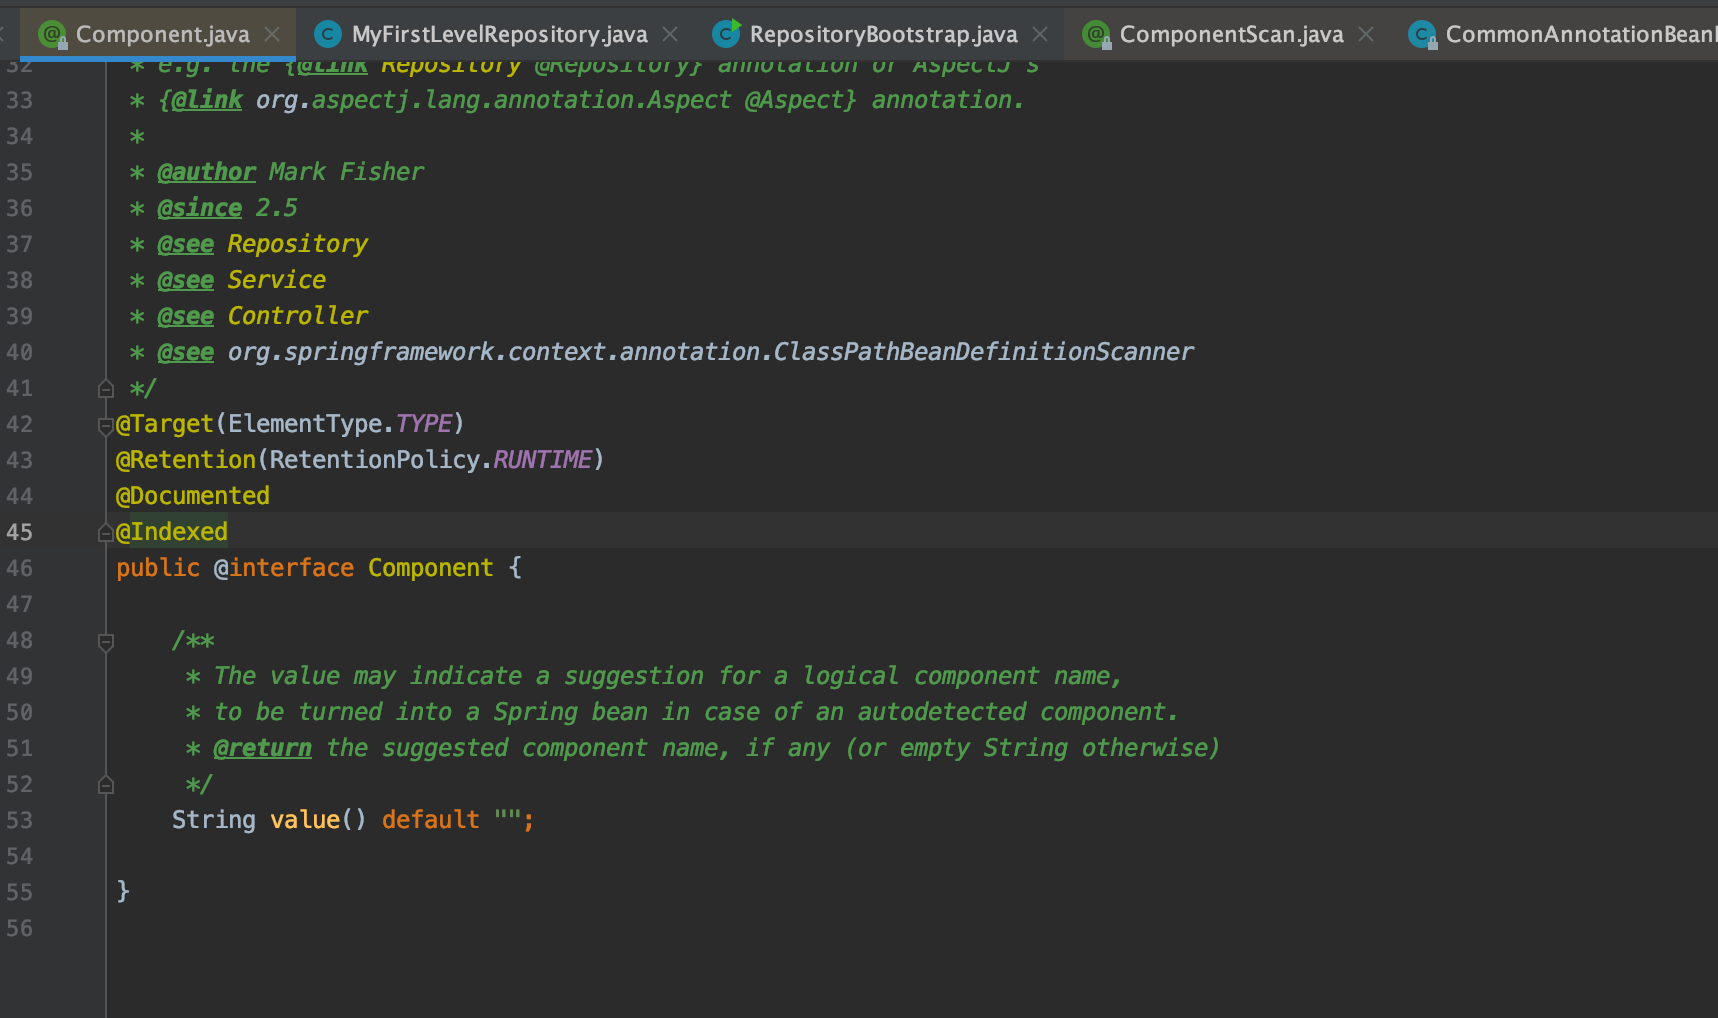Click the @since tag on line 36
This screenshot has width=1718, height=1018.
199,208
